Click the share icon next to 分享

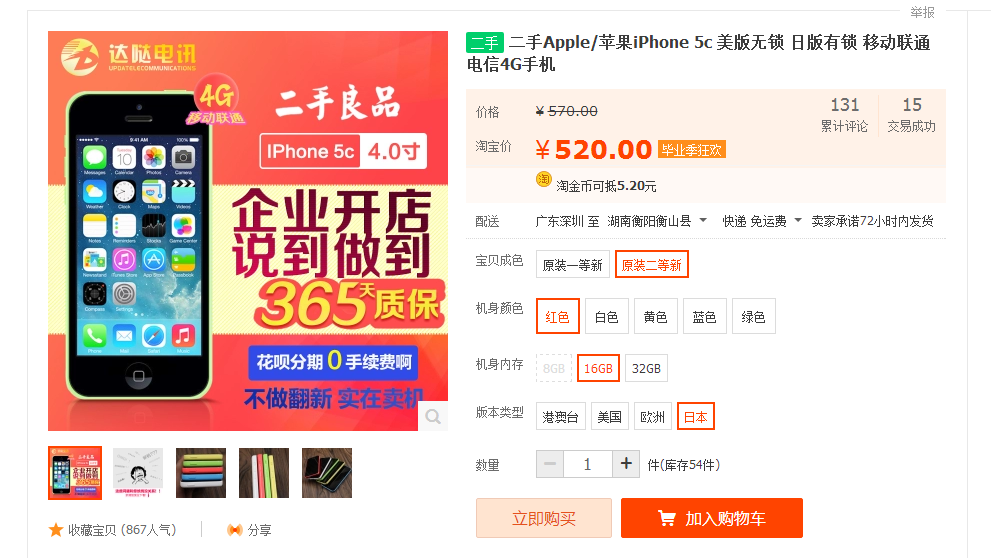click(x=234, y=530)
